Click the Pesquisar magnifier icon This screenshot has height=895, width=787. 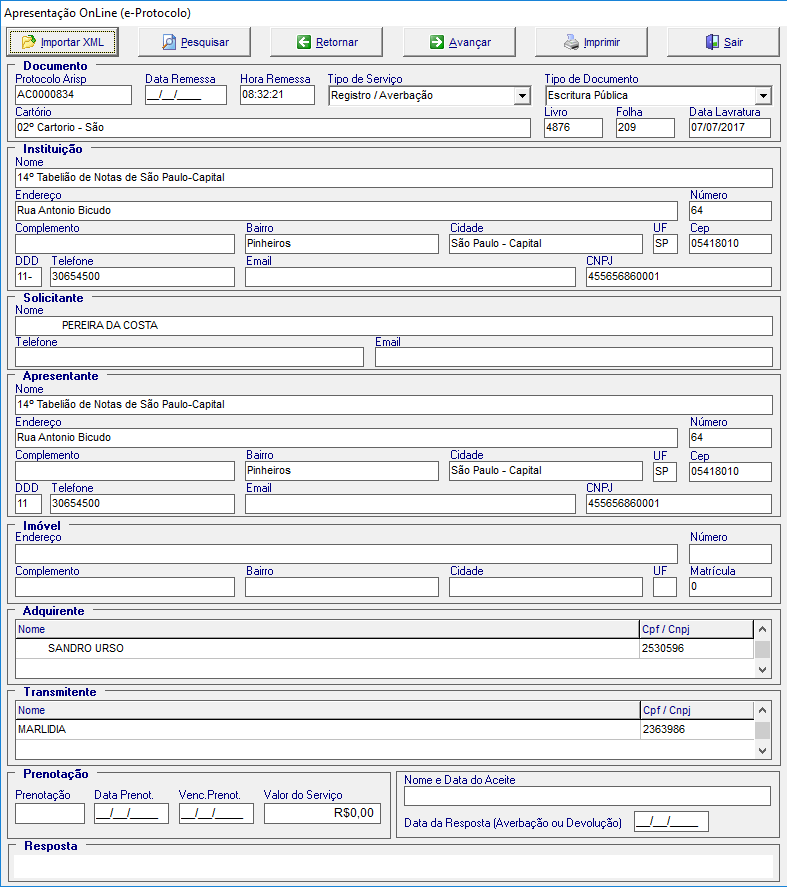[x=169, y=42]
